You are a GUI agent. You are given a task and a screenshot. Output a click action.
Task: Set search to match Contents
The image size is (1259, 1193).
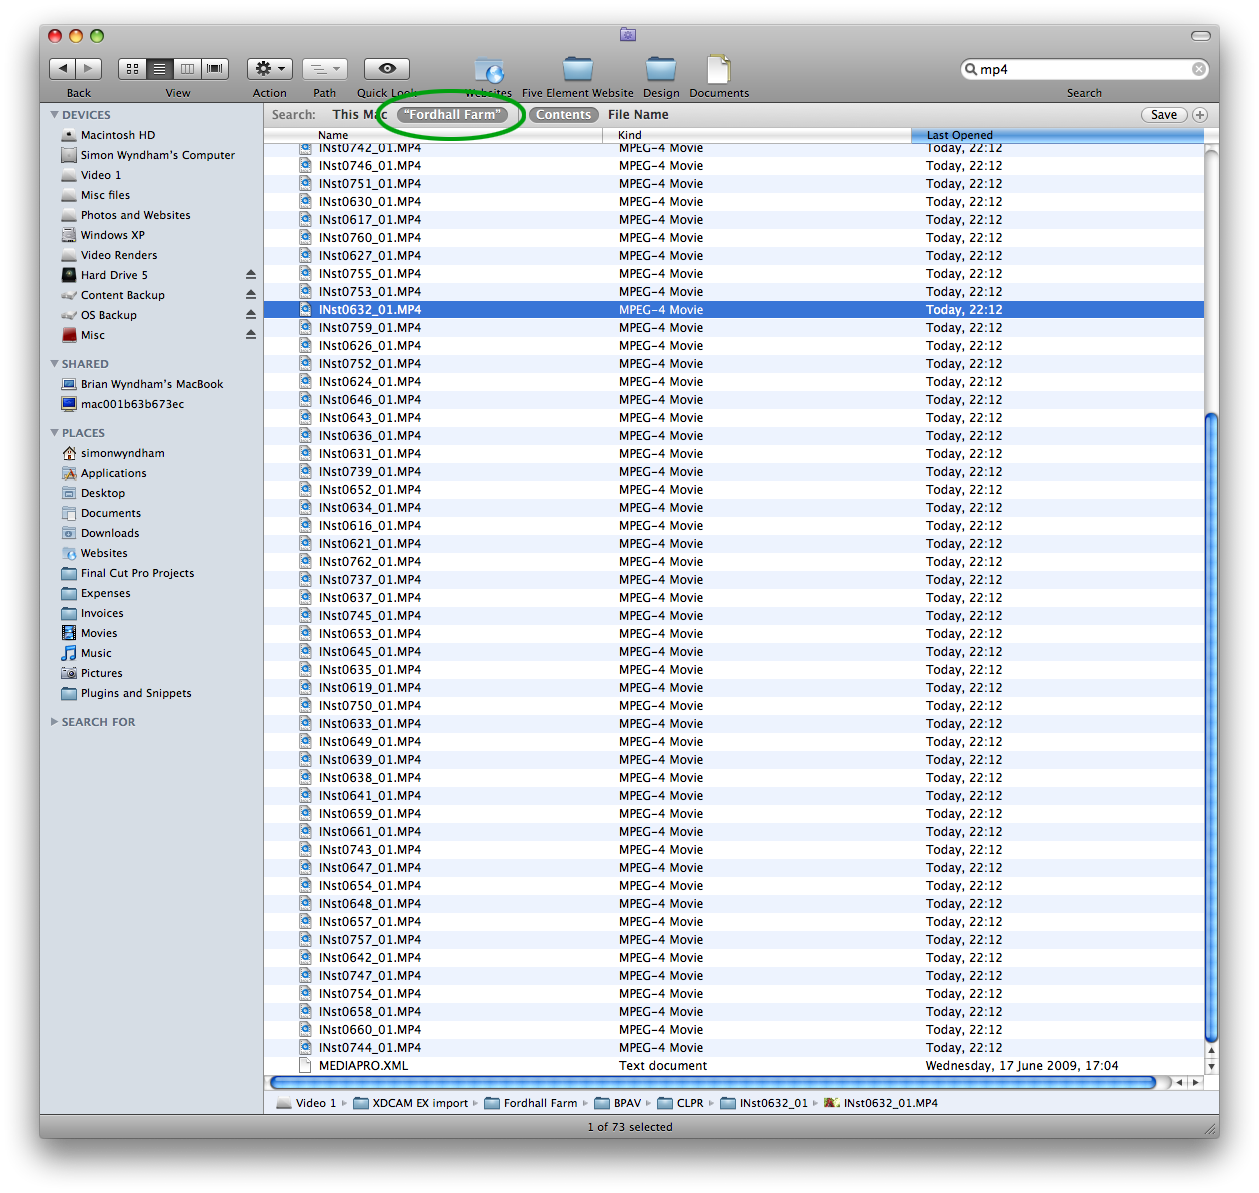point(563,115)
